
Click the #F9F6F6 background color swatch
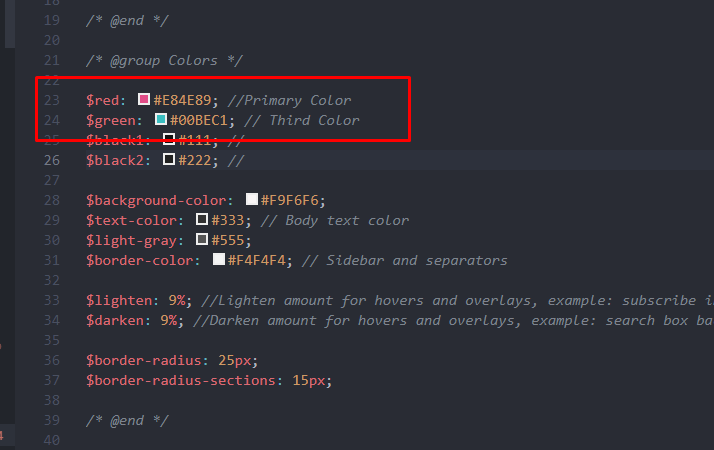252,199
